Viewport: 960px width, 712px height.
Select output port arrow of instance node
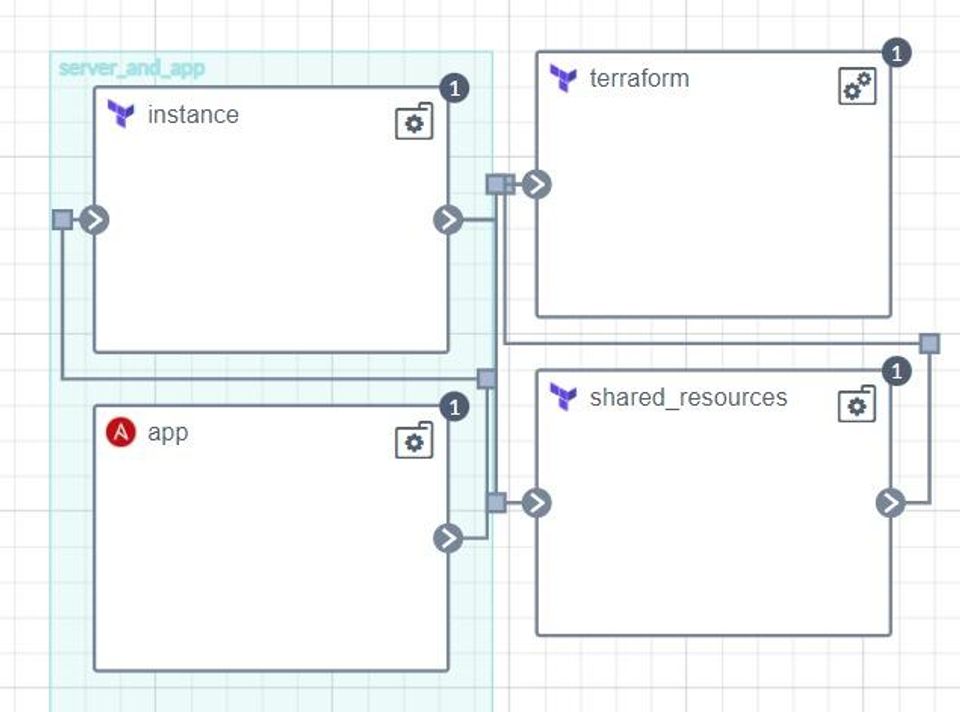pos(448,220)
